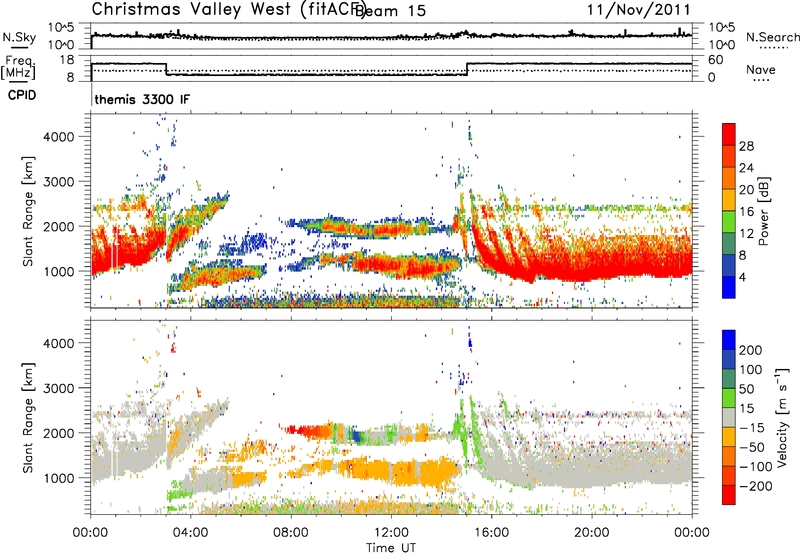The height and width of the screenshot is (554, 800).
Task: Click the 'Freq. [MHz]' axis label
Action: 19,68
